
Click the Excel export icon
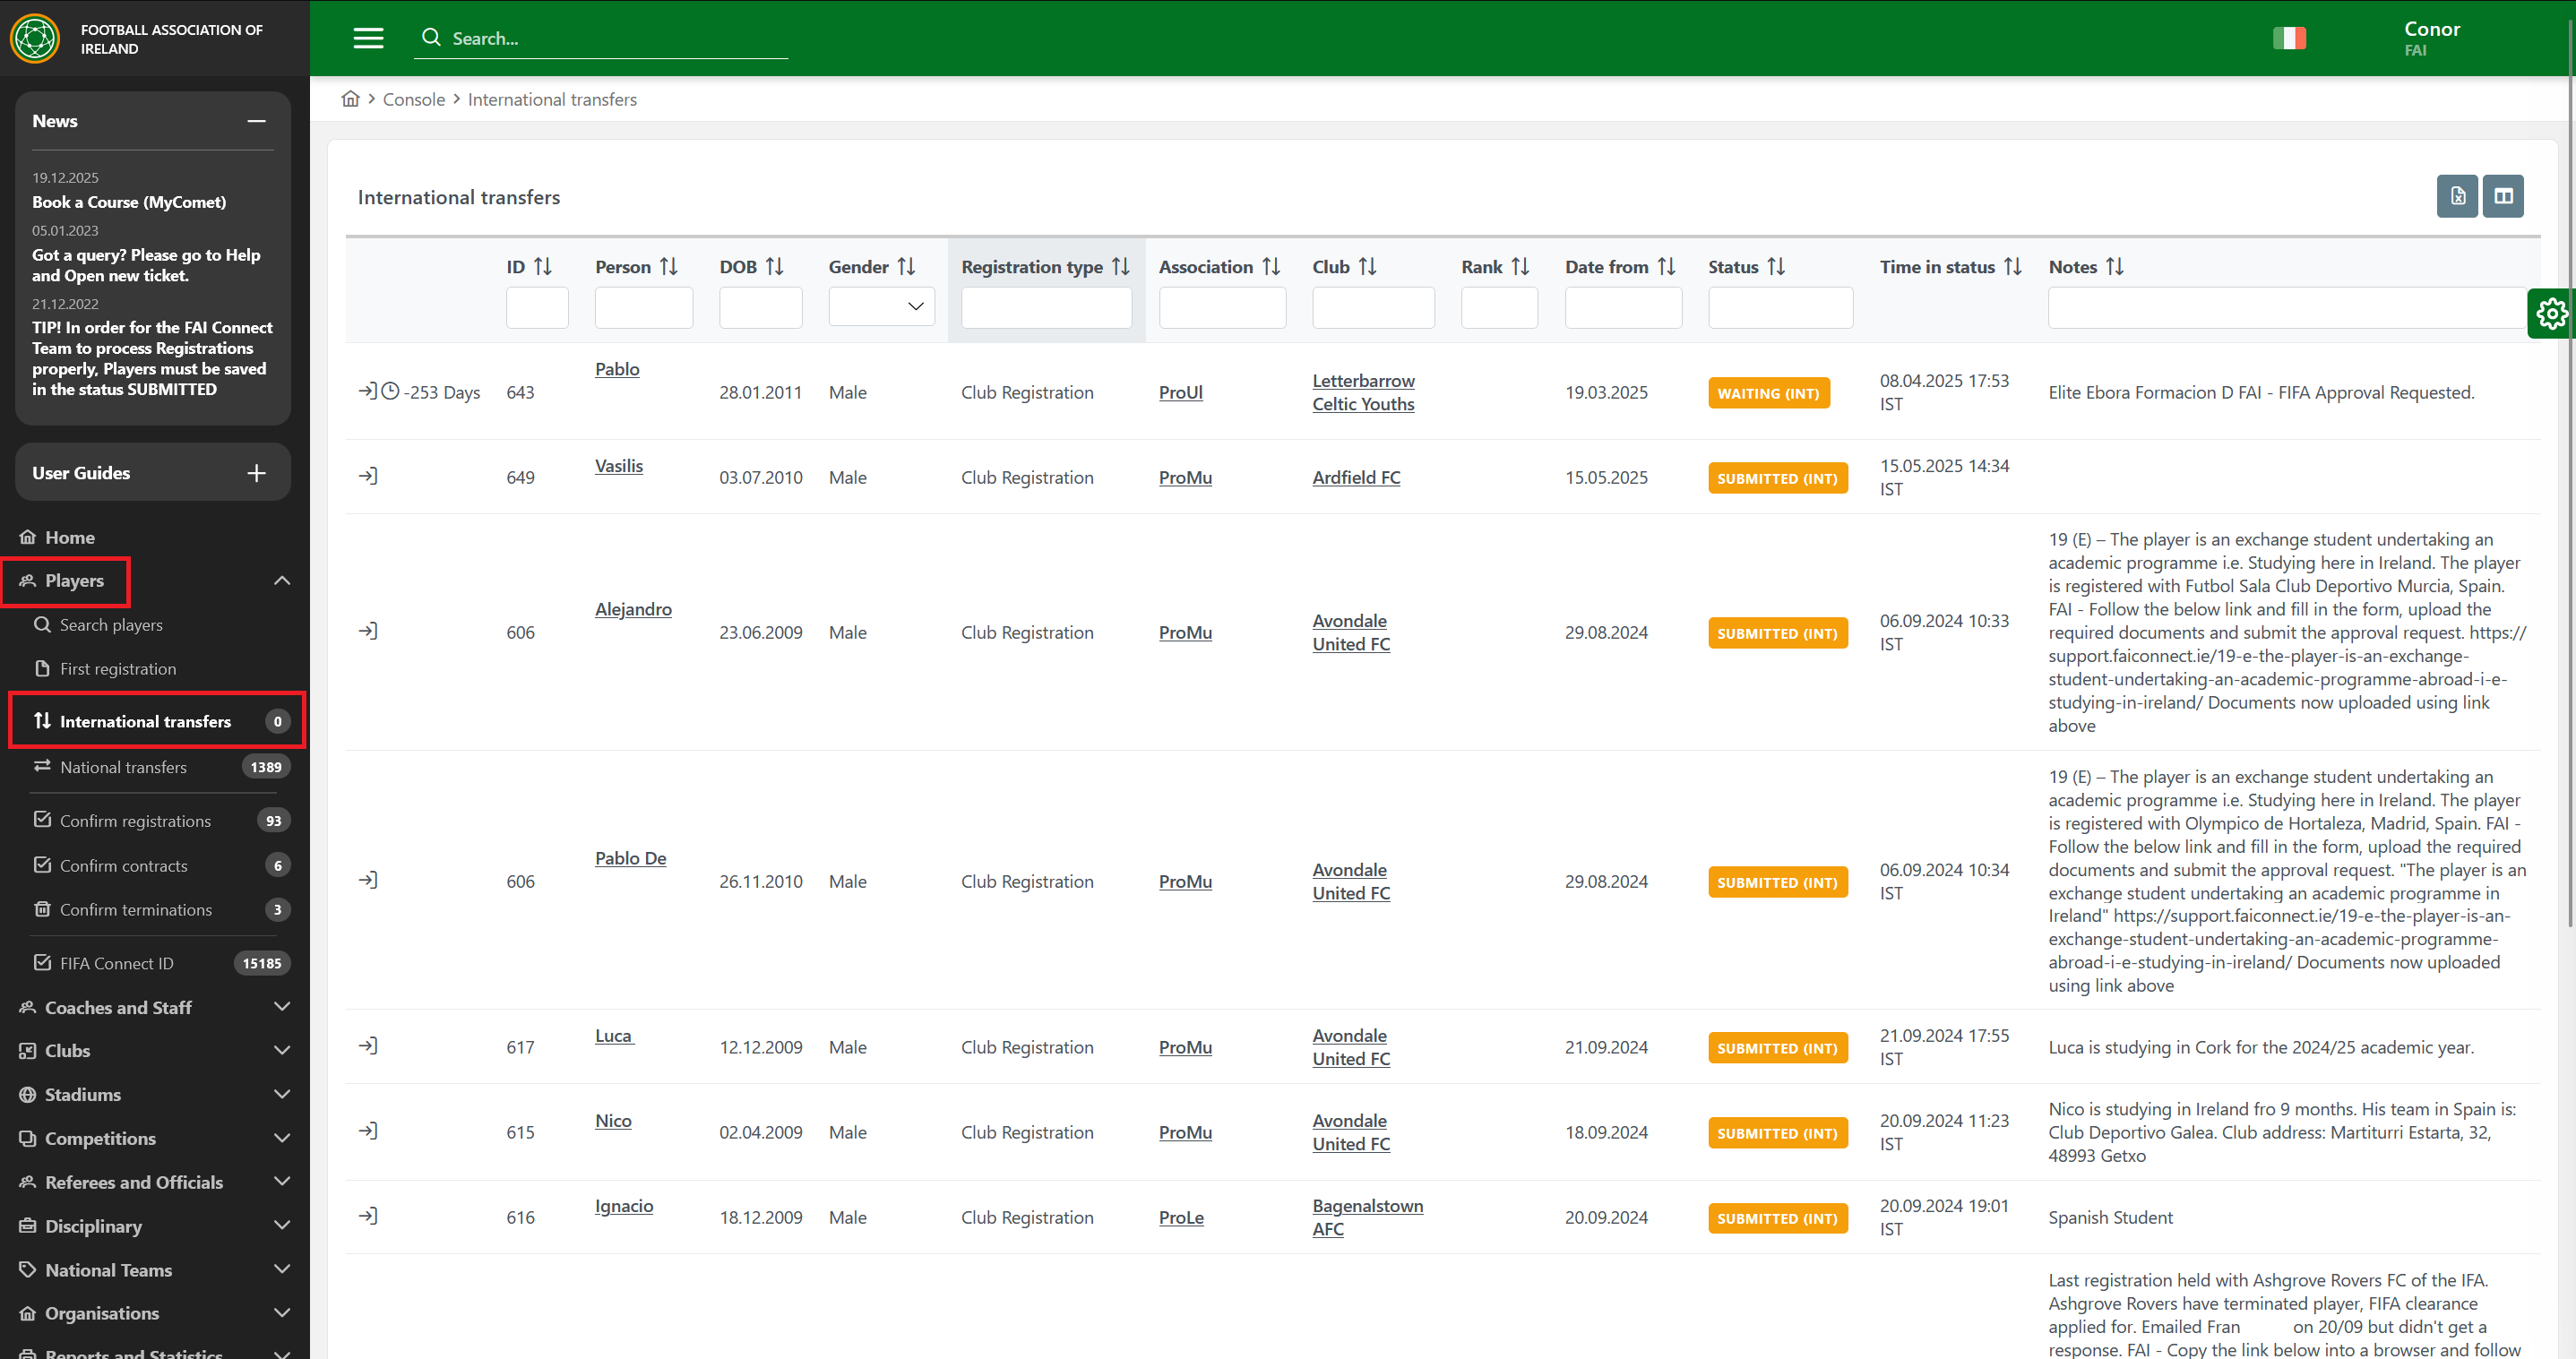tap(2456, 196)
